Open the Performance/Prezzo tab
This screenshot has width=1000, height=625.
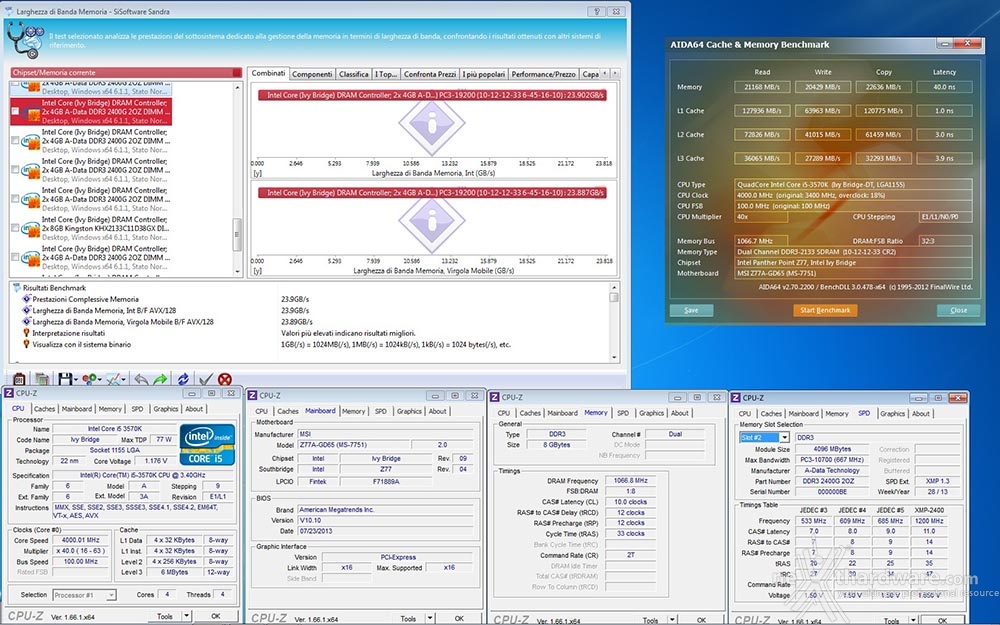click(x=543, y=74)
